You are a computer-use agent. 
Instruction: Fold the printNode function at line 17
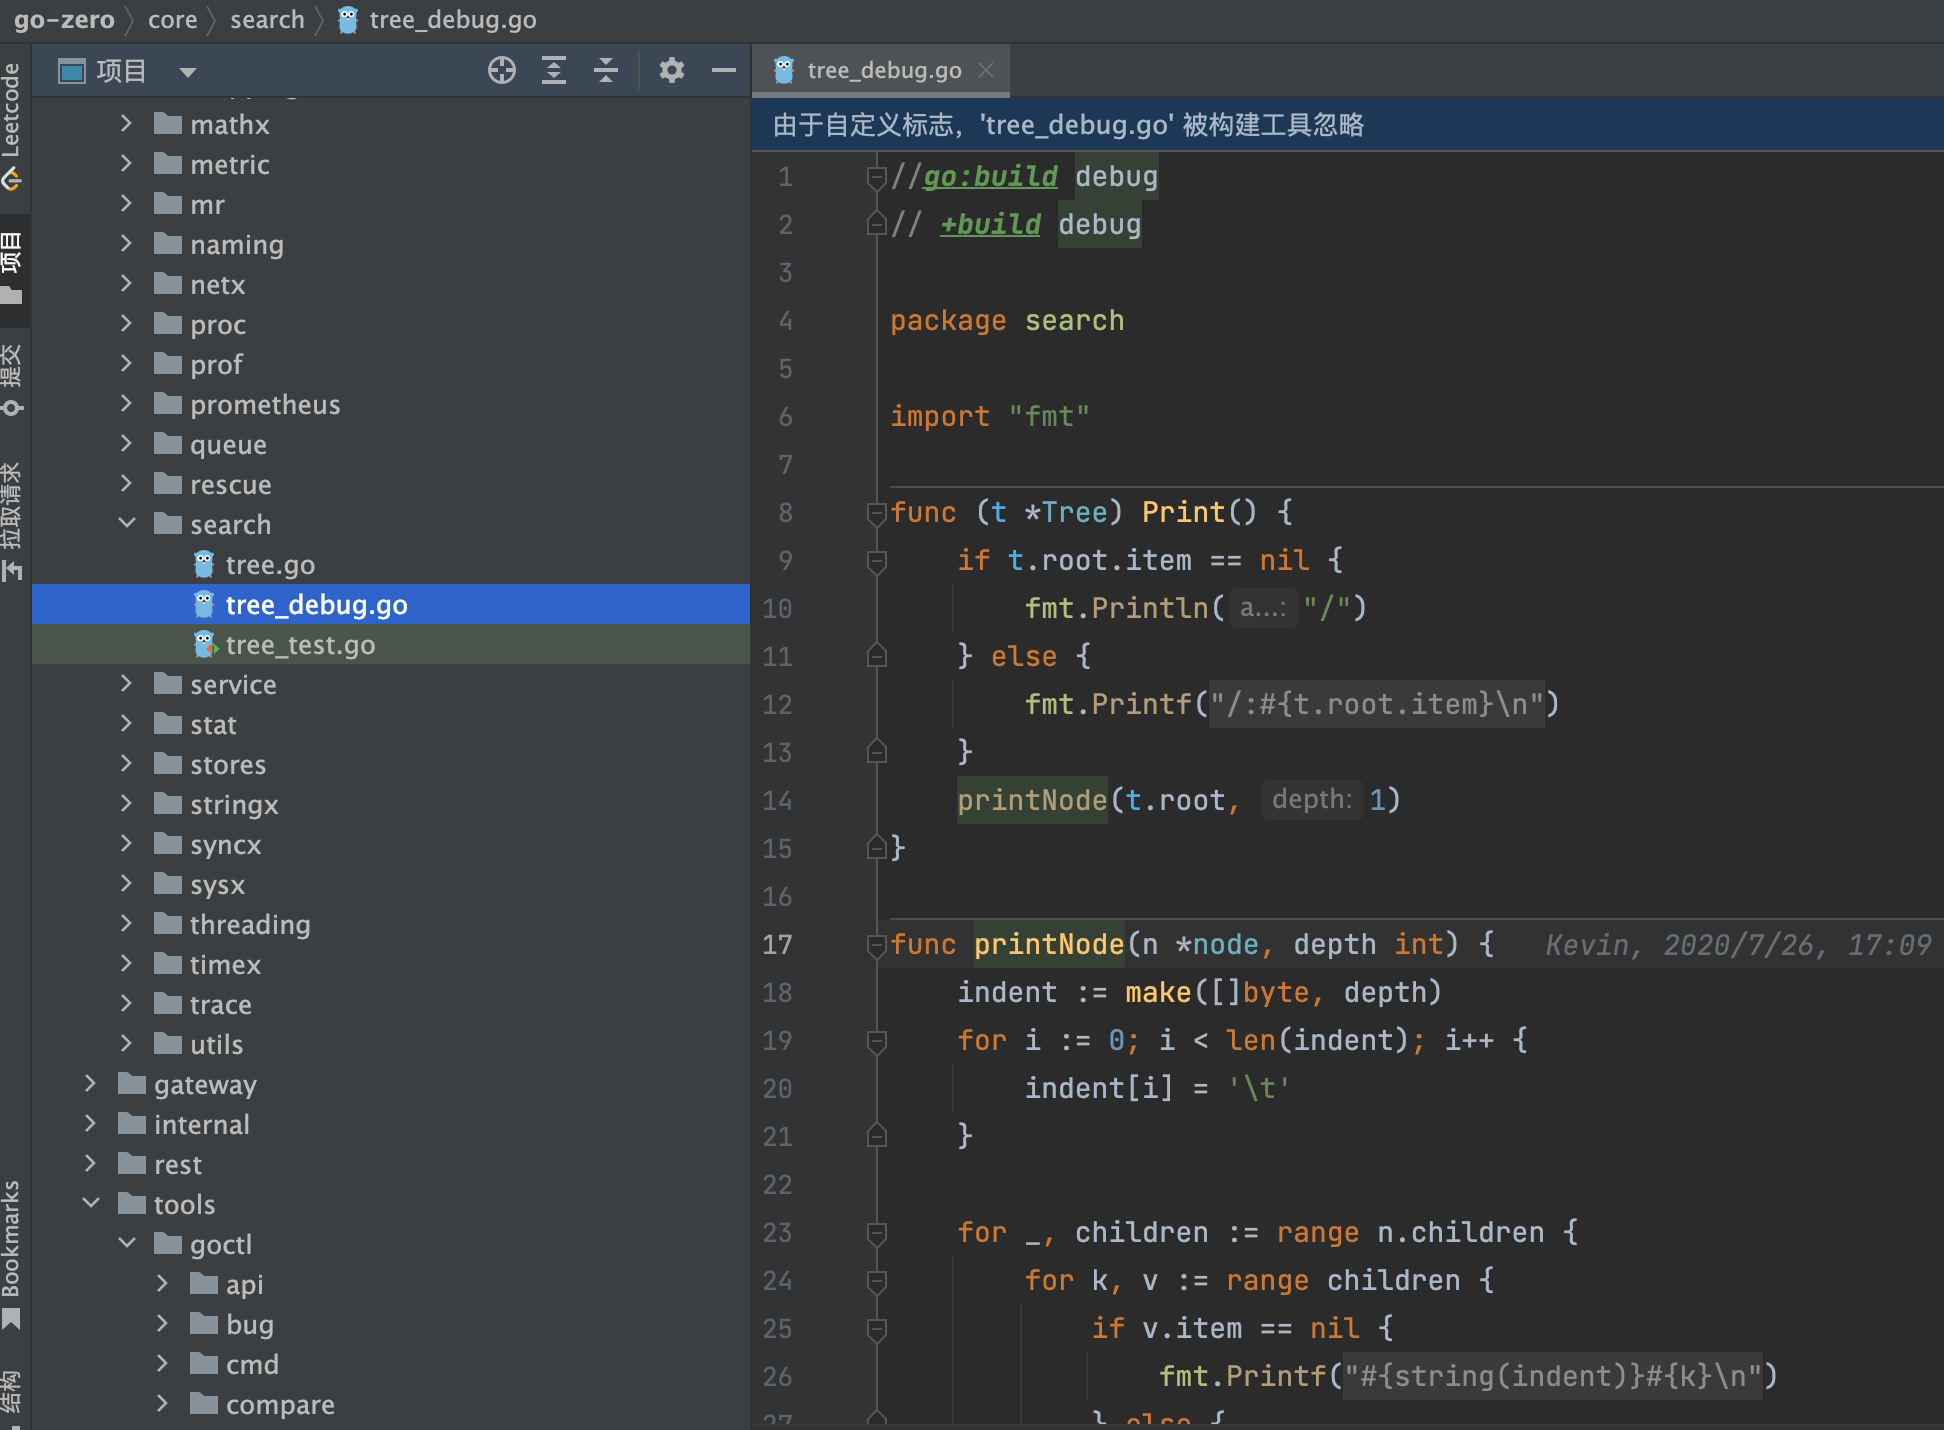pyautogui.click(x=877, y=945)
